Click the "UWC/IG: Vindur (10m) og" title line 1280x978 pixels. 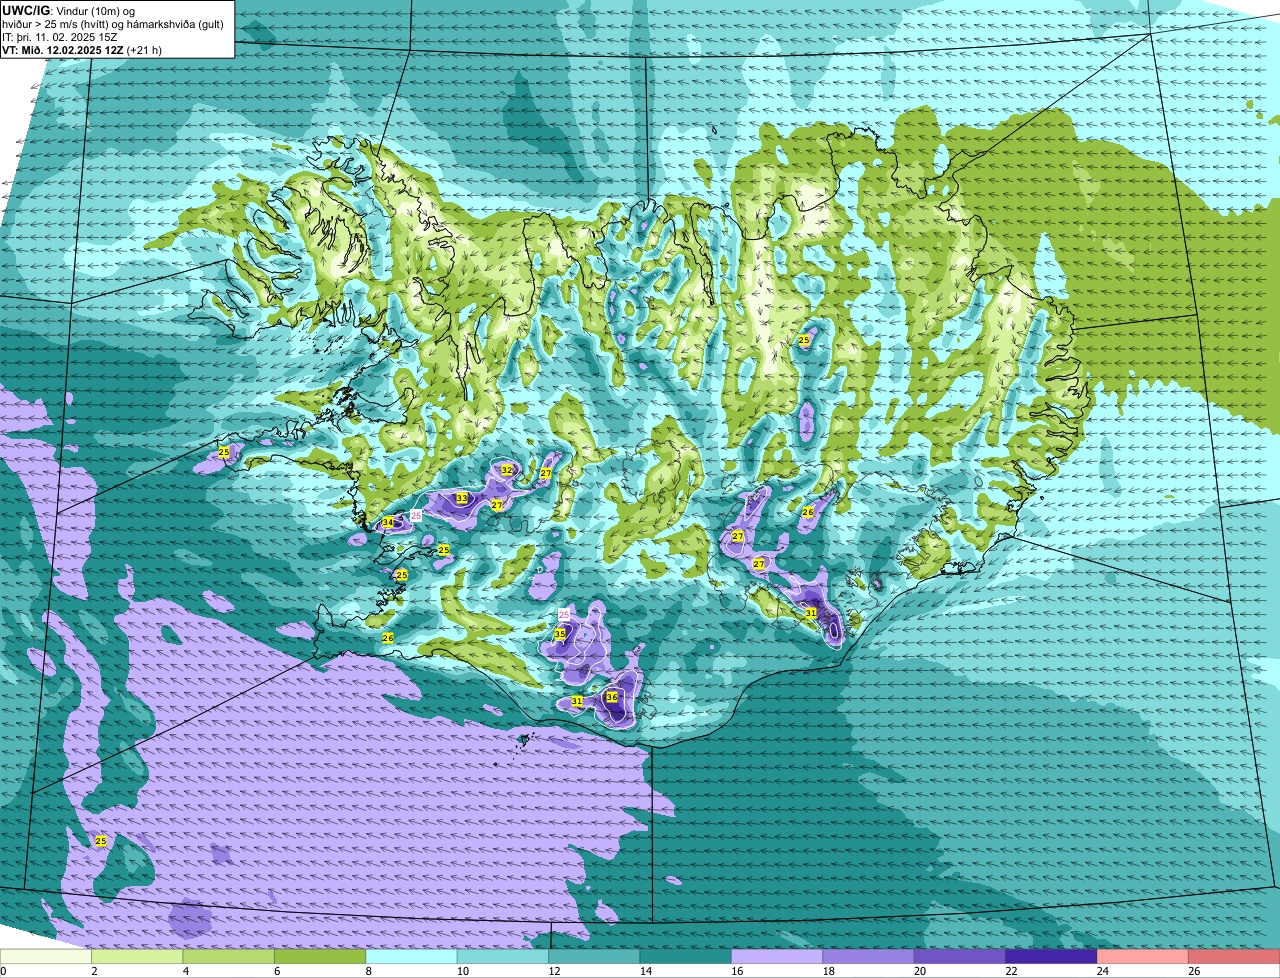(x=69, y=10)
